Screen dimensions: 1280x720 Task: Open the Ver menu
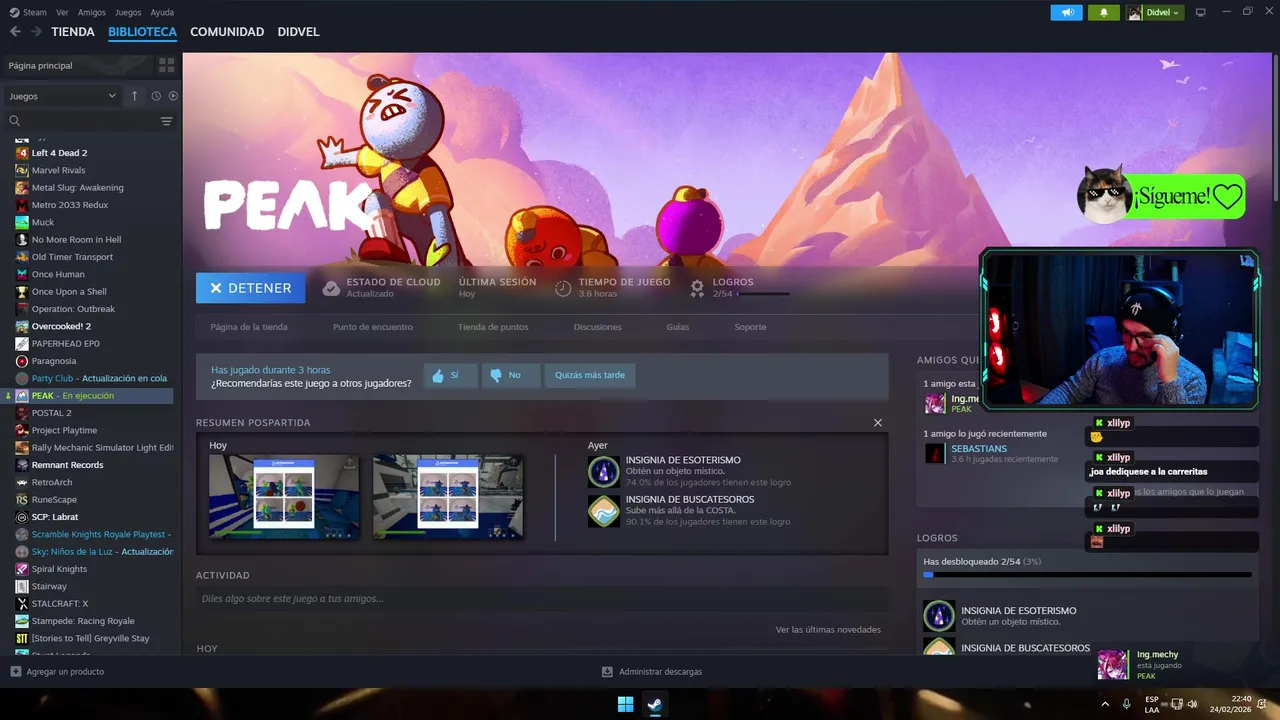pyautogui.click(x=62, y=12)
